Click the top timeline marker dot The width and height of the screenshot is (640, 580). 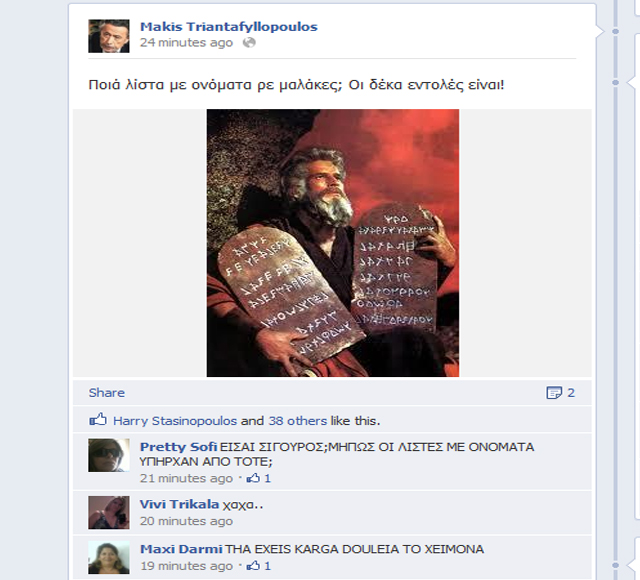[x=616, y=31]
